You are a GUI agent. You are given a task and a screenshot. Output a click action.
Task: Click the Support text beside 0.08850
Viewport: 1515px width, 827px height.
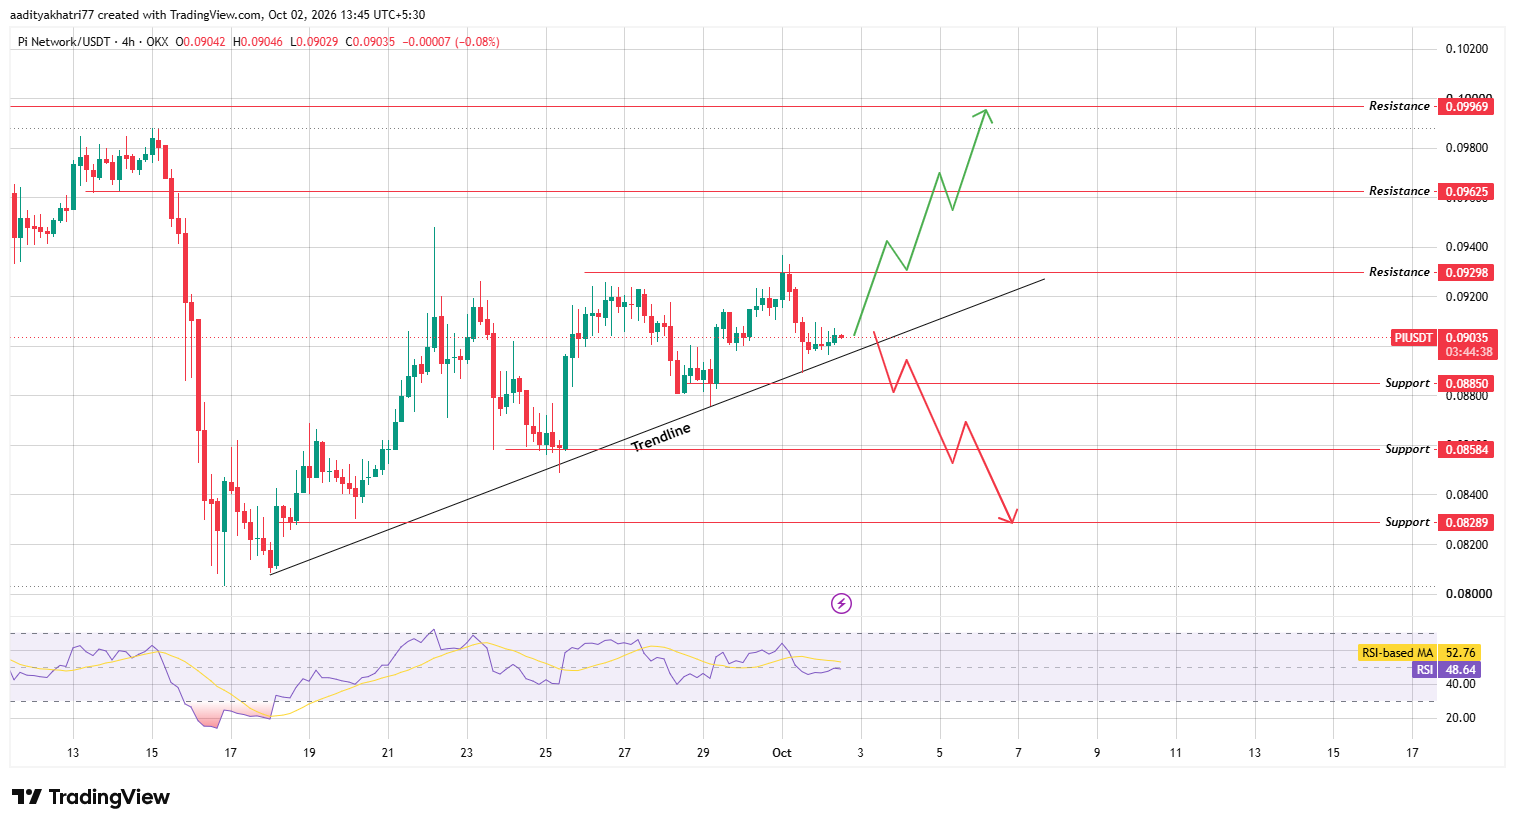coord(1407,383)
